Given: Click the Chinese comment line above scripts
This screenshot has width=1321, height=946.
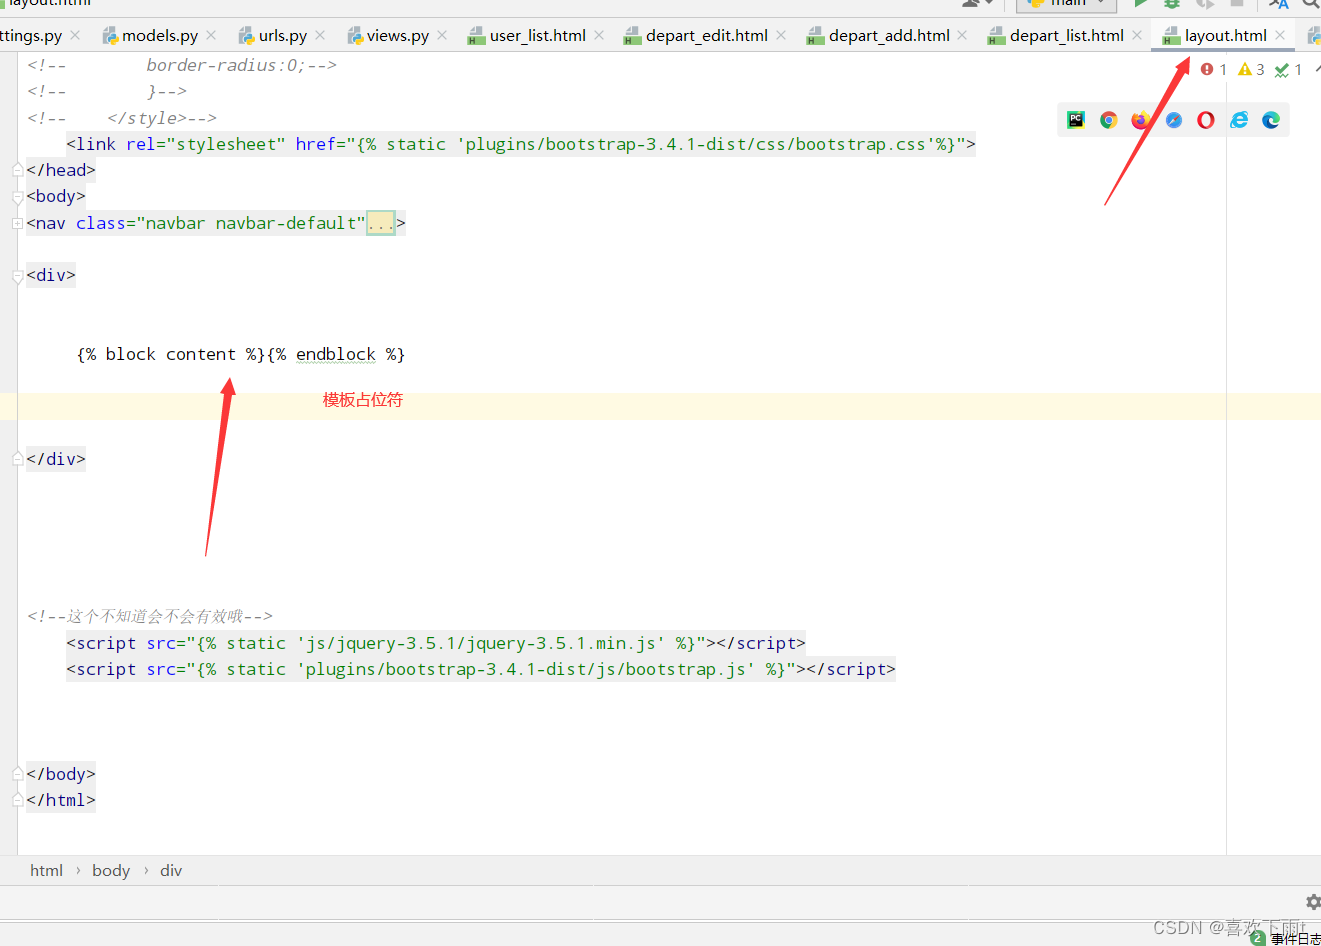Looking at the screenshot, I should (x=150, y=616).
